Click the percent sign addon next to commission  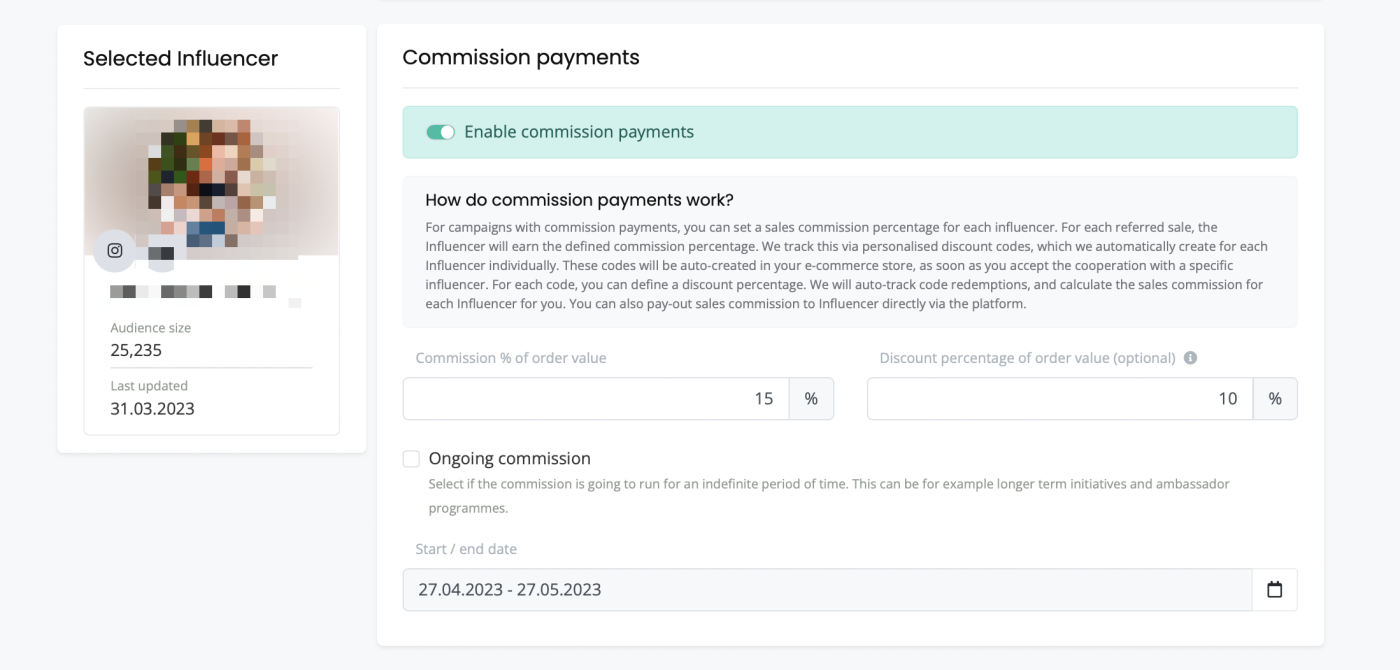coord(811,399)
